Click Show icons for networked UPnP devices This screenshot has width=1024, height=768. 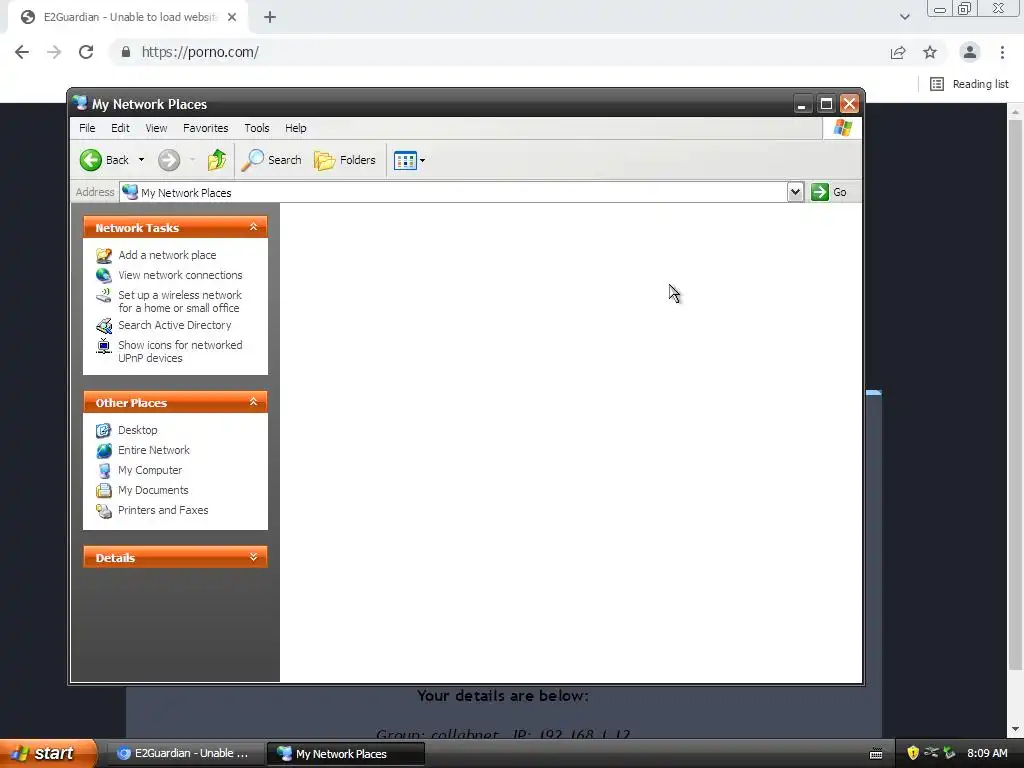point(180,351)
